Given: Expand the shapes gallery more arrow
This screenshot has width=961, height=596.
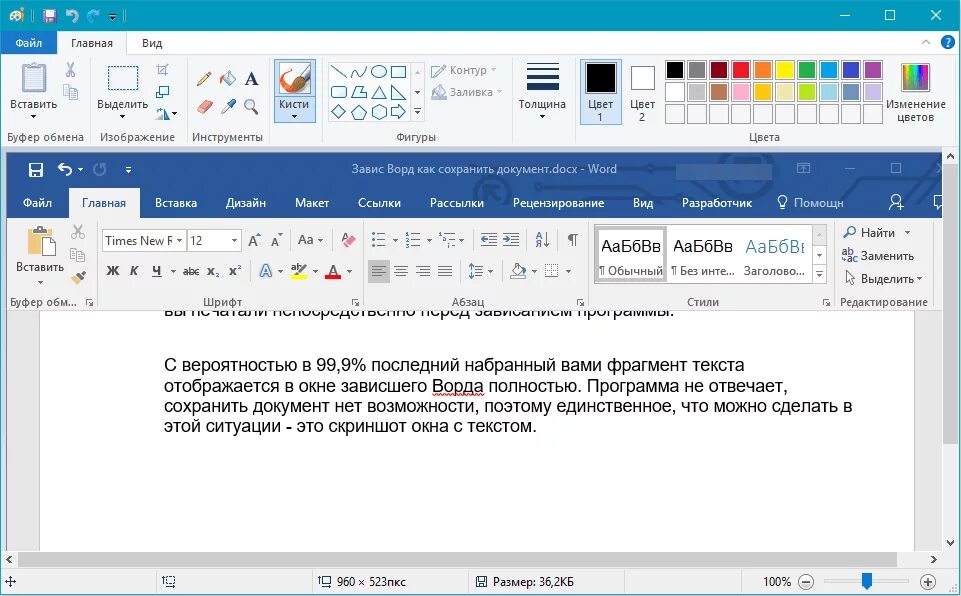Looking at the screenshot, I should tap(417, 112).
